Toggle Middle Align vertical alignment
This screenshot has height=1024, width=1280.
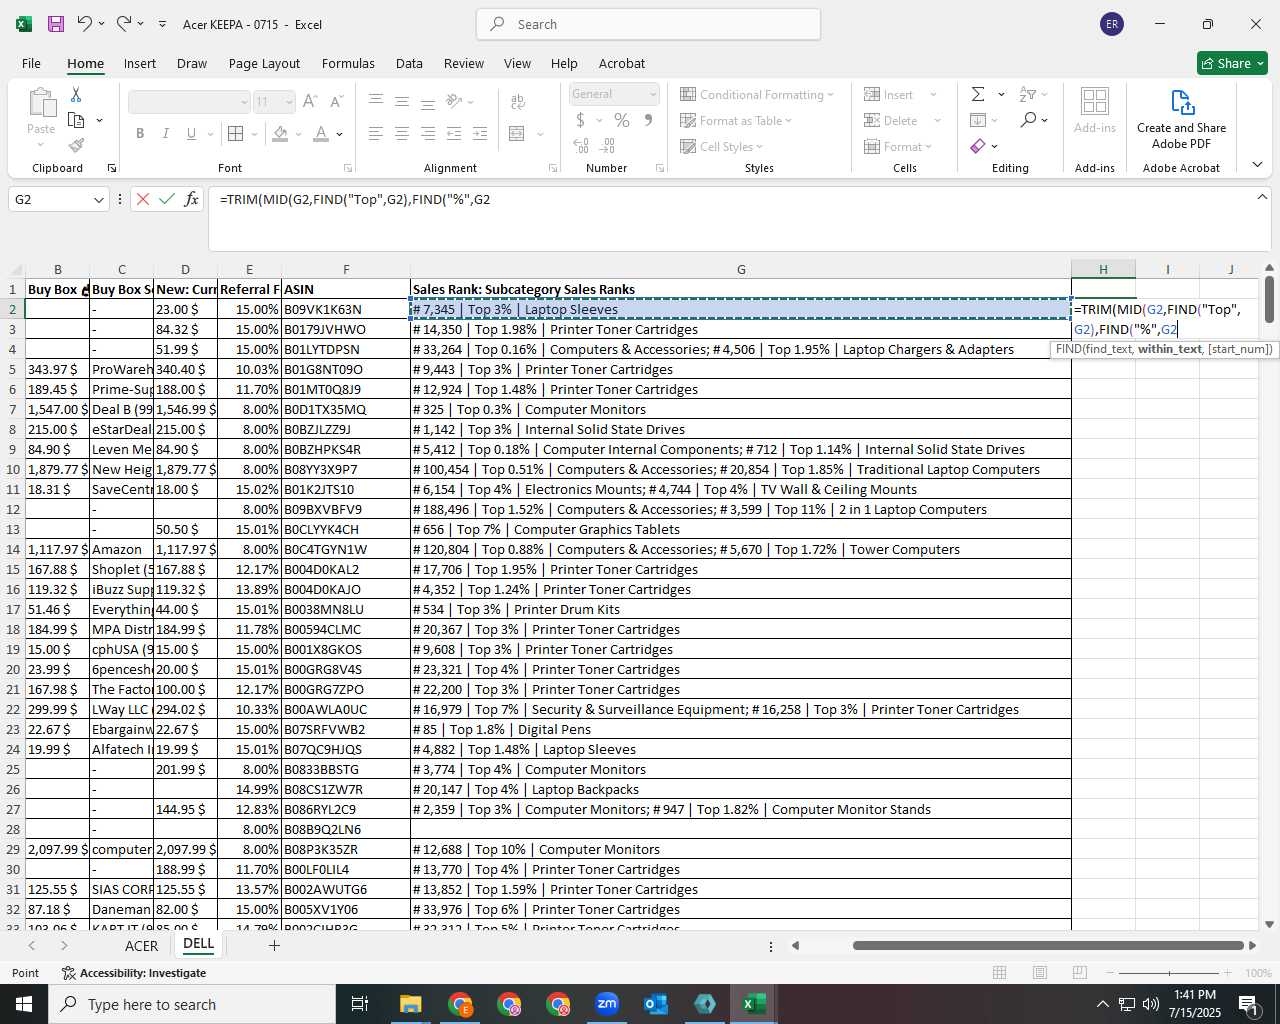click(402, 101)
